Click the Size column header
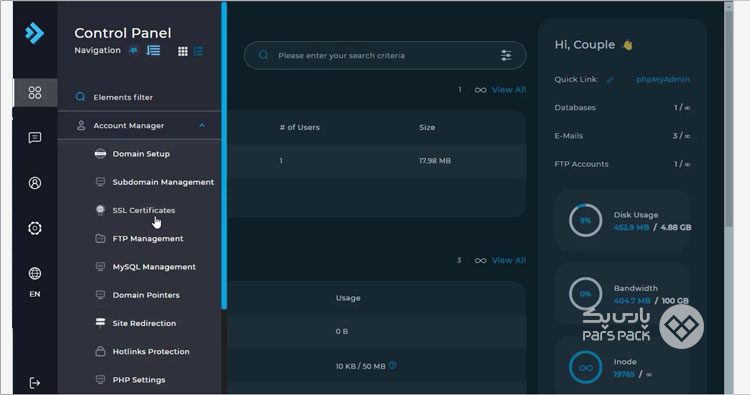The width and height of the screenshot is (750, 395). (x=427, y=127)
